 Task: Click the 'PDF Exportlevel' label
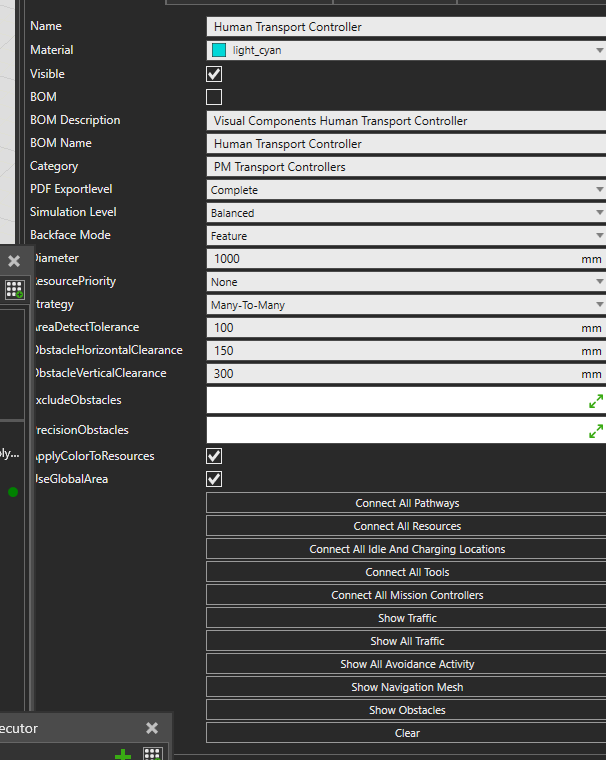(x=71, y=189)
